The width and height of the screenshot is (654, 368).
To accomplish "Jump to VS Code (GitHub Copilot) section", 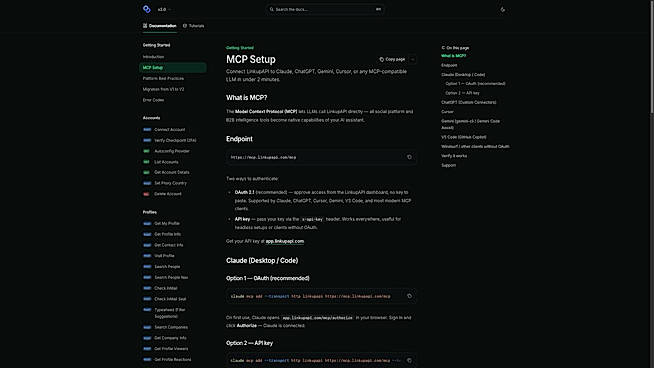I will (464, 137).
